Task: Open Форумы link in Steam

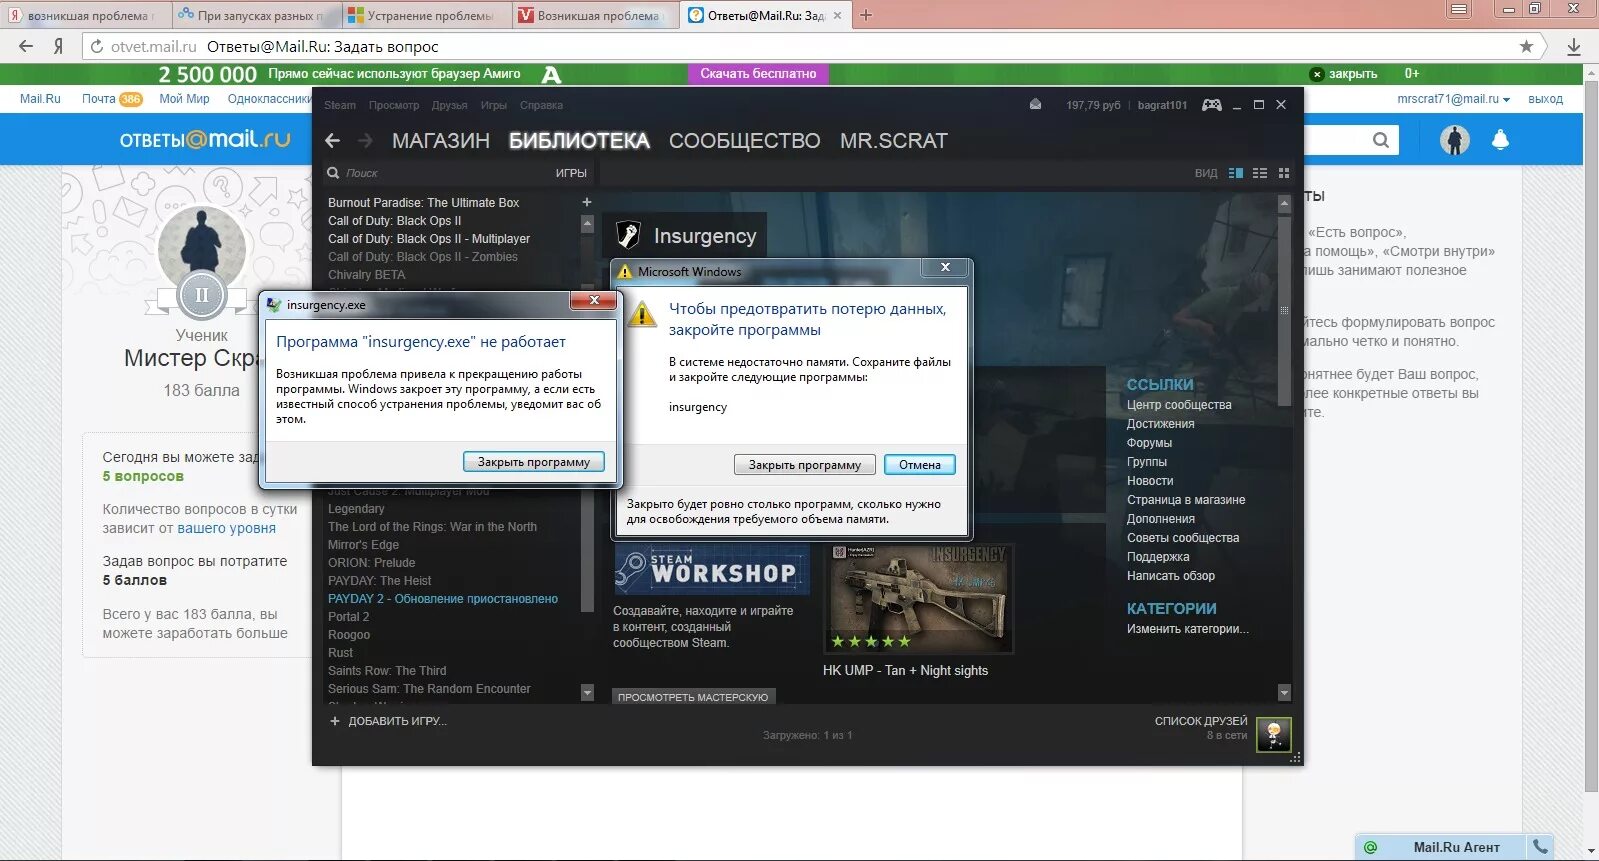Action: (x=1150, y=443)
